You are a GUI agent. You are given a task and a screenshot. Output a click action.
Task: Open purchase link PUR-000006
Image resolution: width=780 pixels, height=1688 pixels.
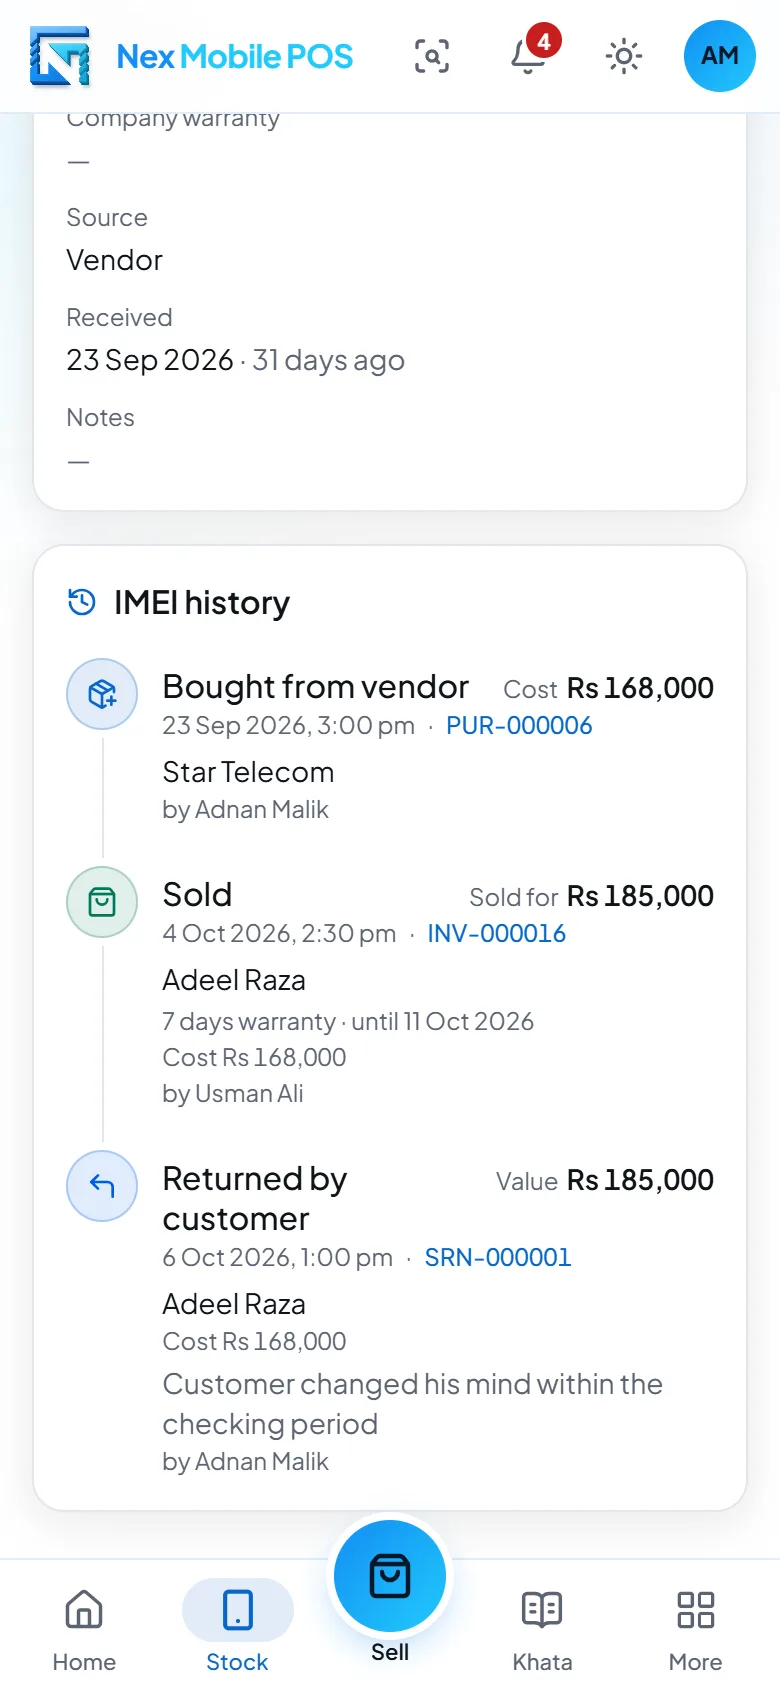pos(519,726)
